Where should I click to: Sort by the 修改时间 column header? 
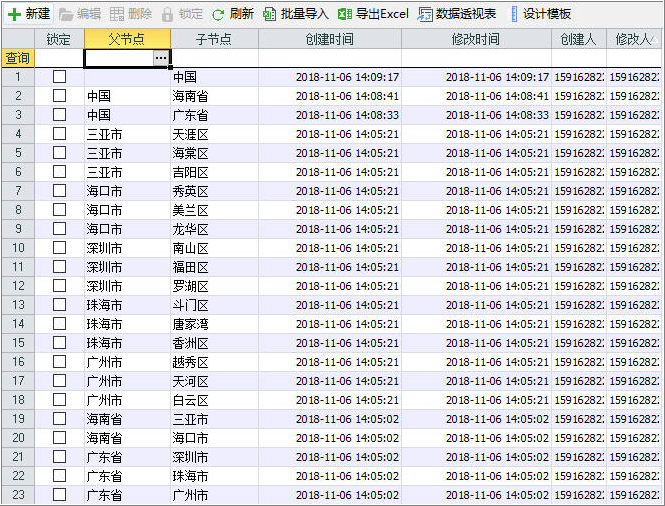click(476, 39)
